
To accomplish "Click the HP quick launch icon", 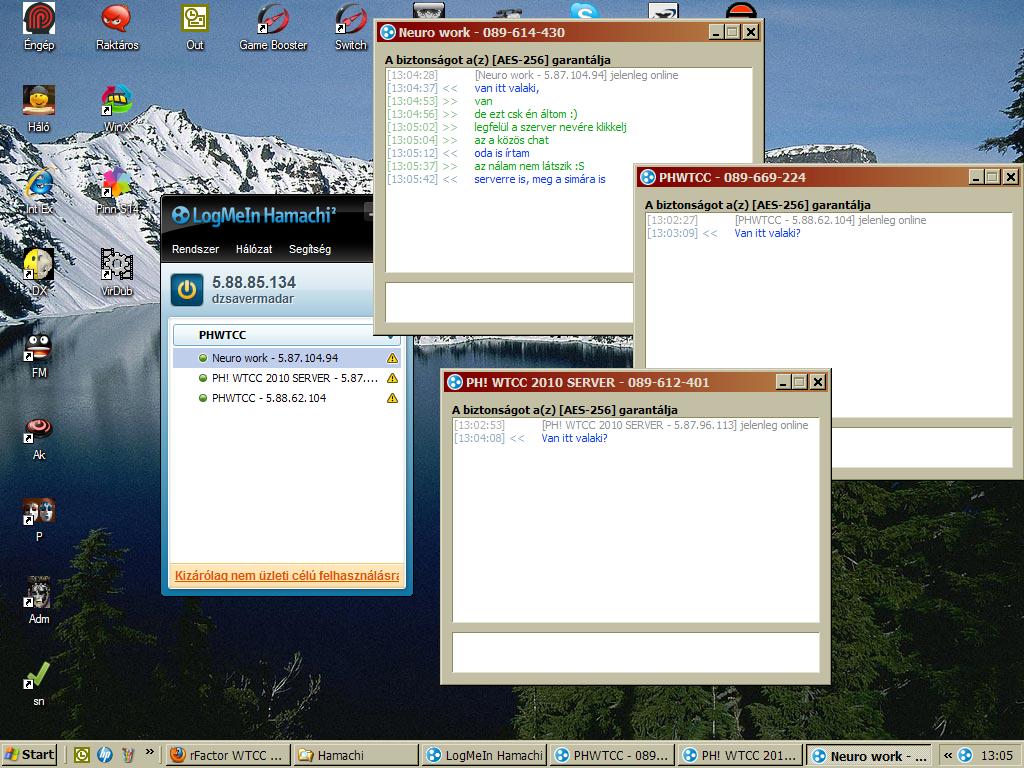I will coord(104,755).
